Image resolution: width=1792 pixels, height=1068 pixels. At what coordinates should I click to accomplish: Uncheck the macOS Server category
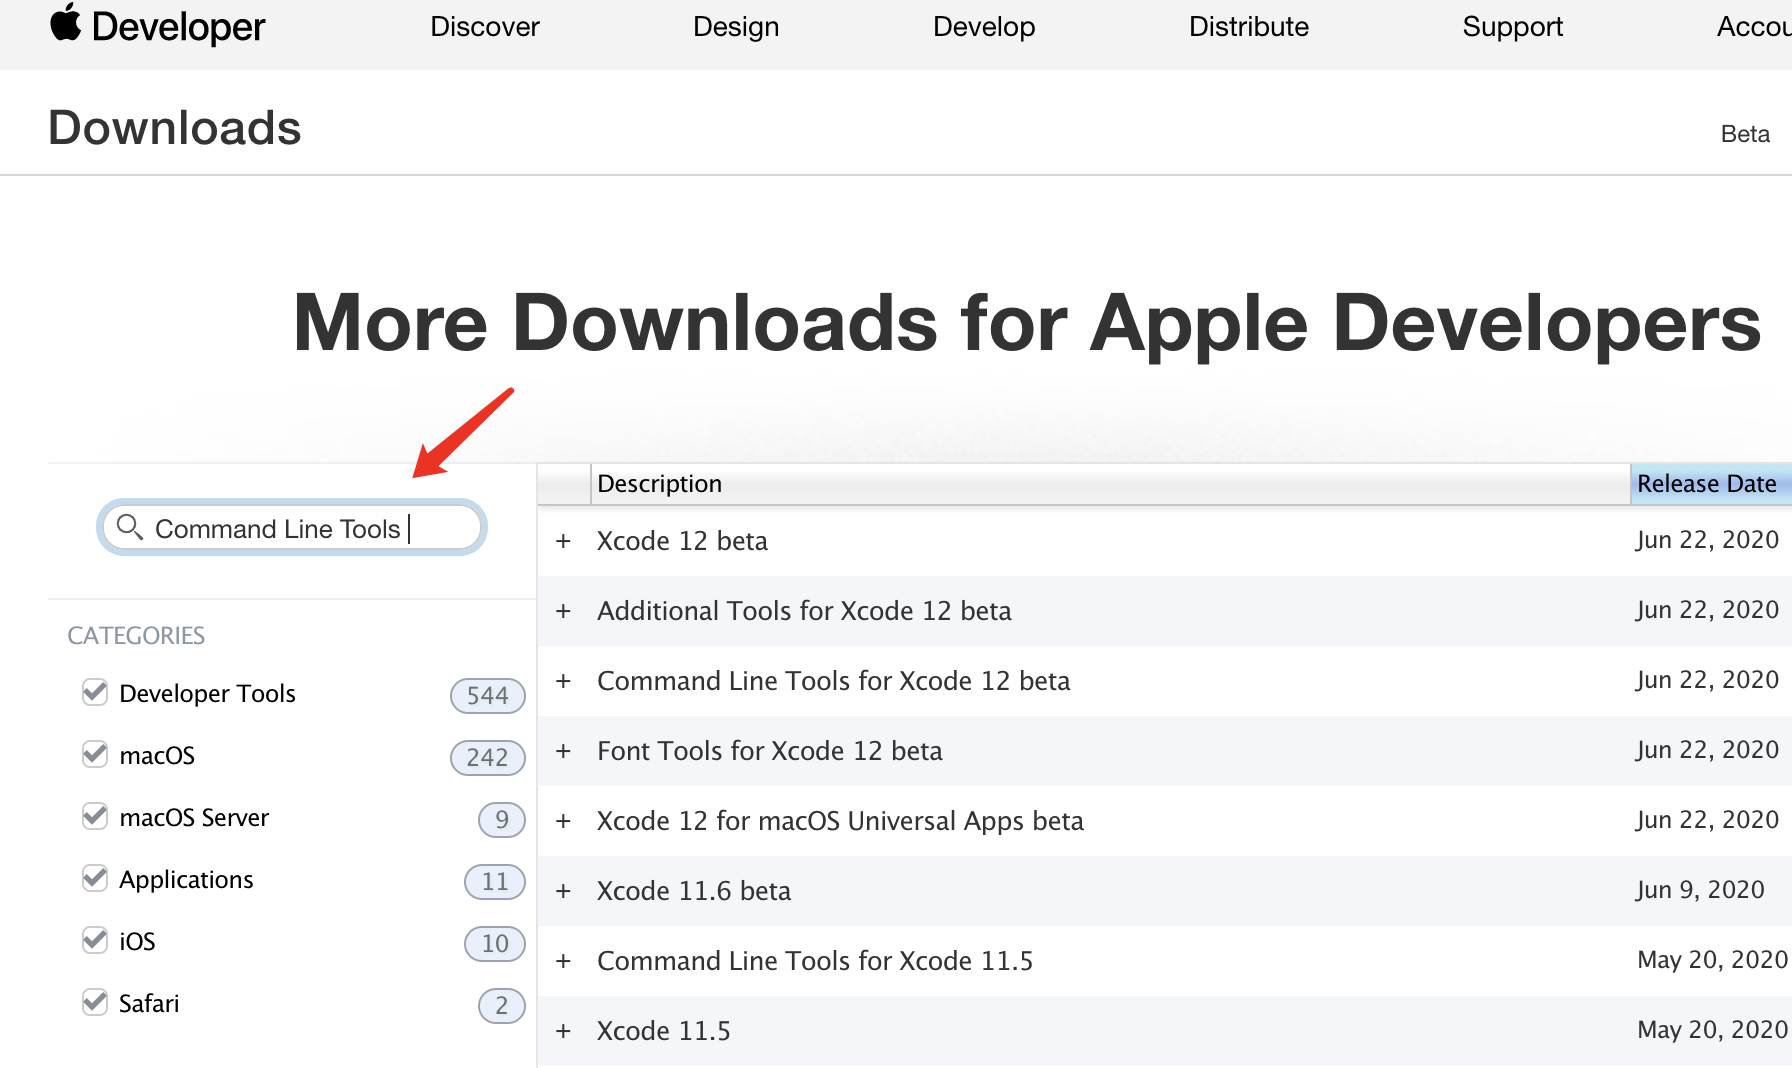pos(95,816)
